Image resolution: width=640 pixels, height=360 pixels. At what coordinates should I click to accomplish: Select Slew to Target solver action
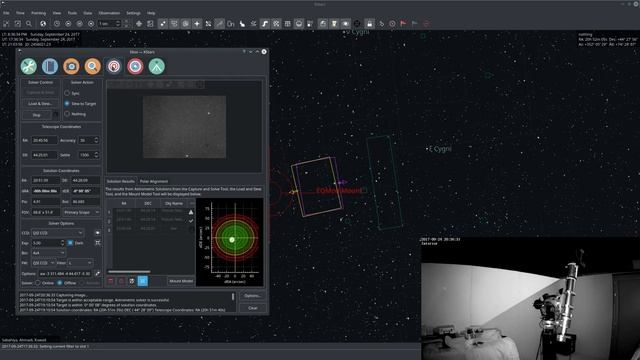[x=67, y=104]
